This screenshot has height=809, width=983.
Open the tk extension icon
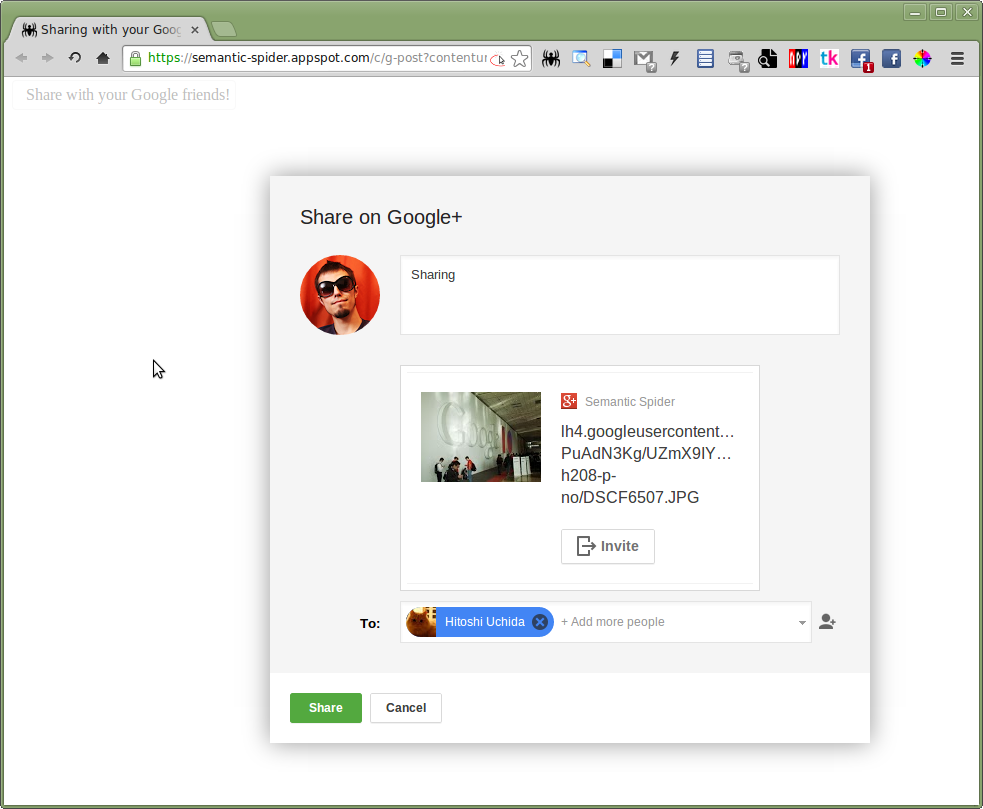(x=829, y=59)
